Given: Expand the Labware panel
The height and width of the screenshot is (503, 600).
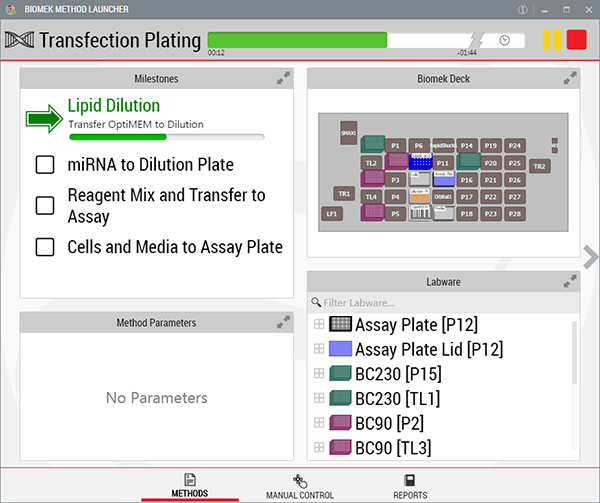Looking at the screenshot, I should pyautogui.click(x=570, y=281).
